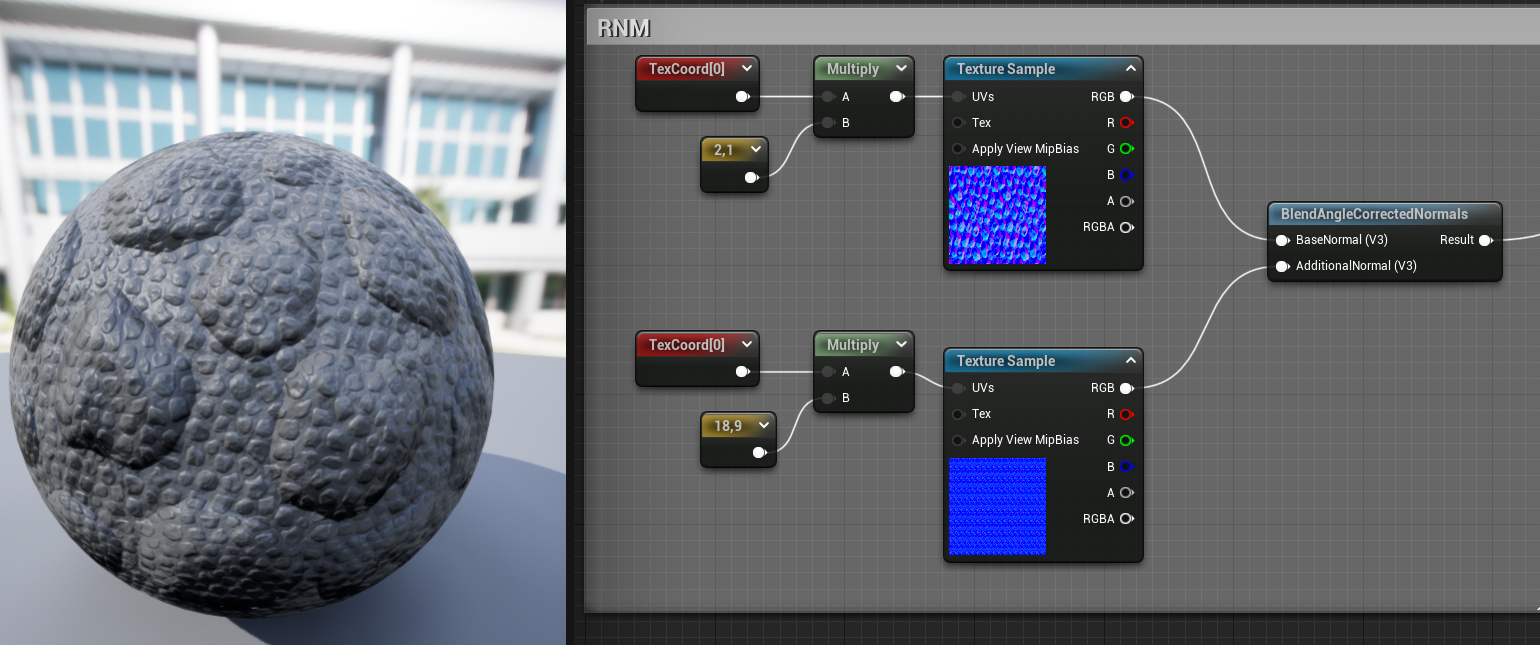Viewport: 1540px width, 645px height.
Task: Select the Multiply node title fed by 2,1
Action: coord(852,69)
